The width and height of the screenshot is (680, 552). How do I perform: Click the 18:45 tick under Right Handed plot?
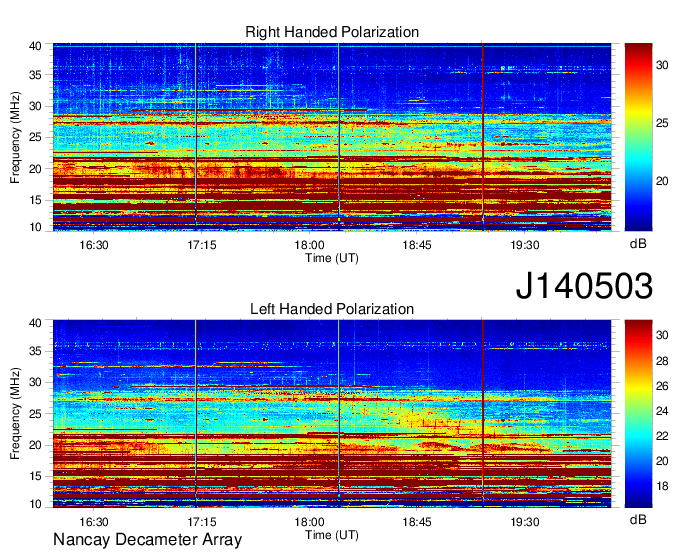pos(417,245)
